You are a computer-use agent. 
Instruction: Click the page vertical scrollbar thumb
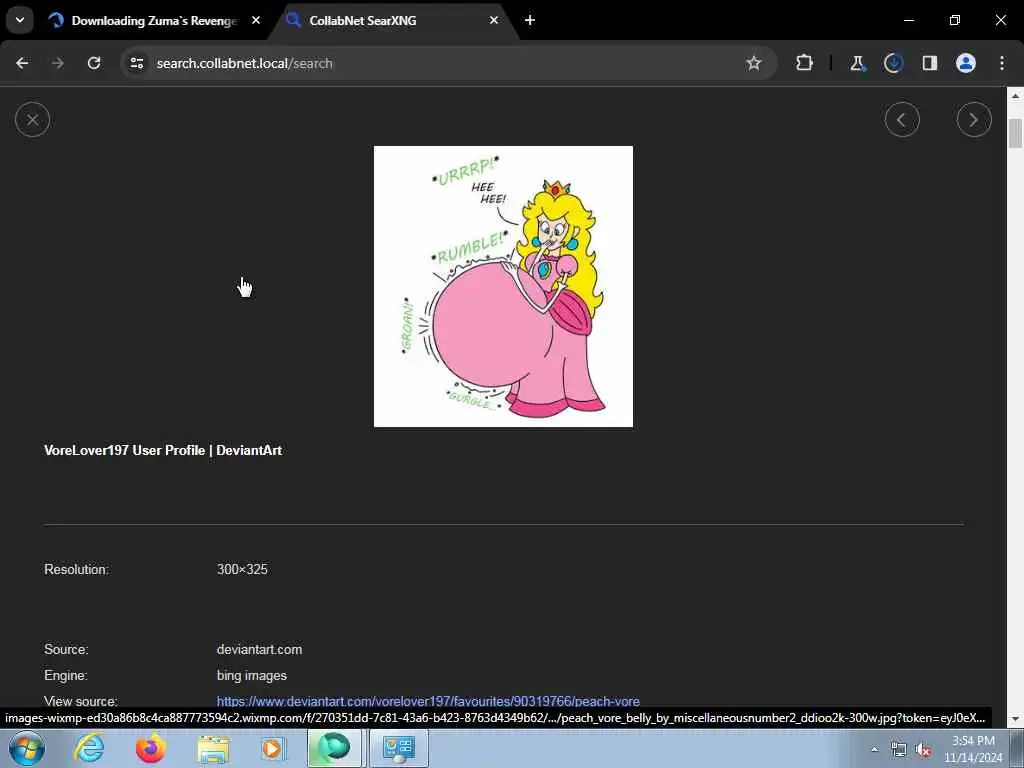coord(1015,133)
